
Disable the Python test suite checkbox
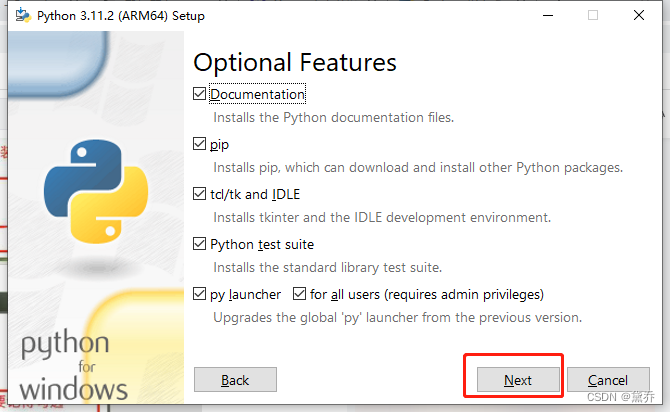point(199,244)
